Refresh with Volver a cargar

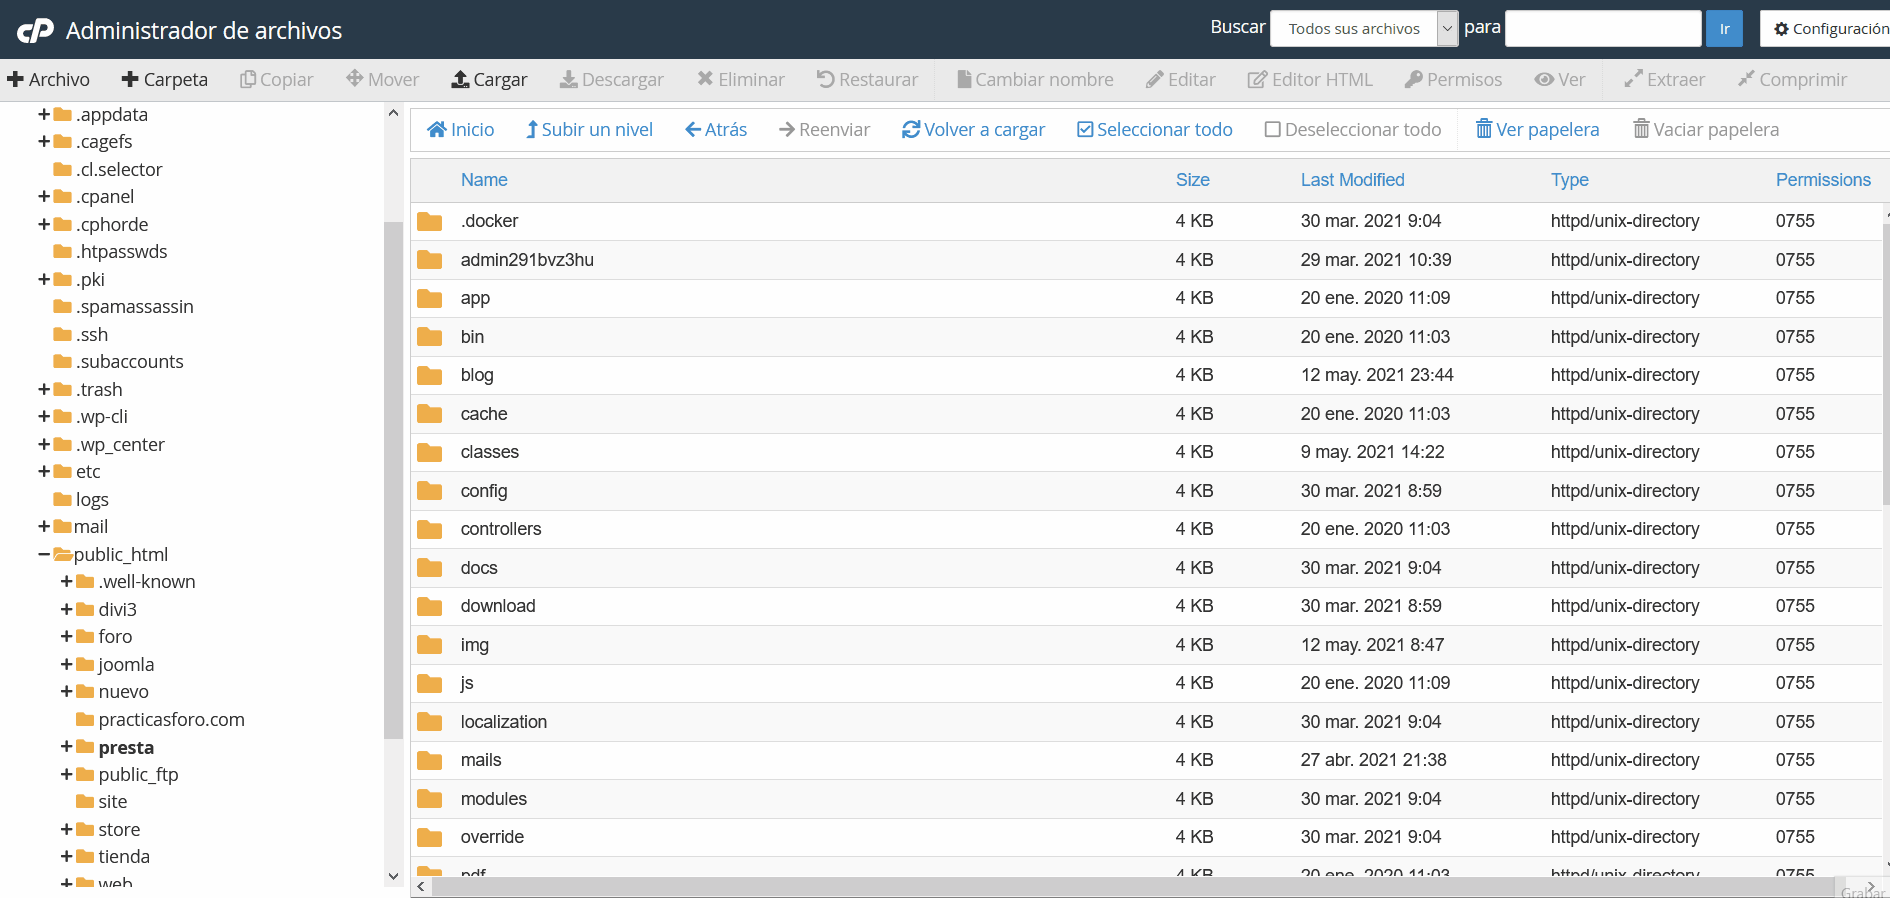click(x=973, y=129)
